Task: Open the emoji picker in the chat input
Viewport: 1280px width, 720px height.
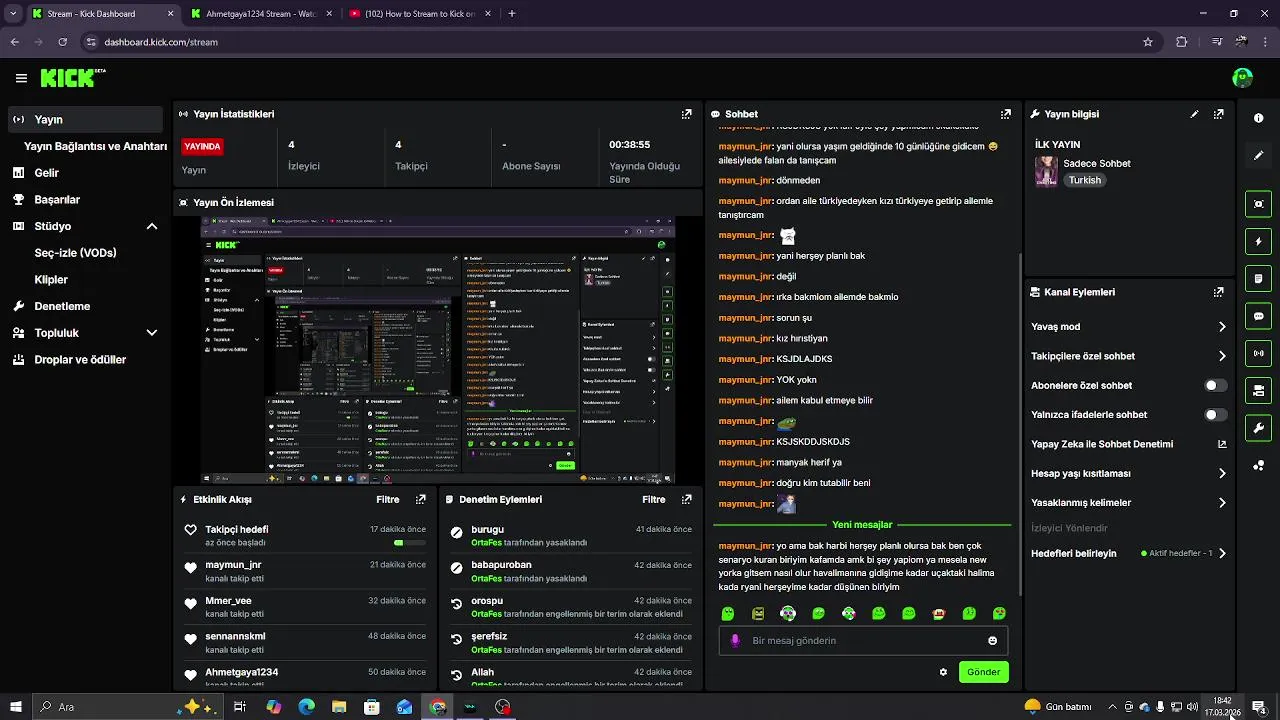Action: [x=992, y=640]
